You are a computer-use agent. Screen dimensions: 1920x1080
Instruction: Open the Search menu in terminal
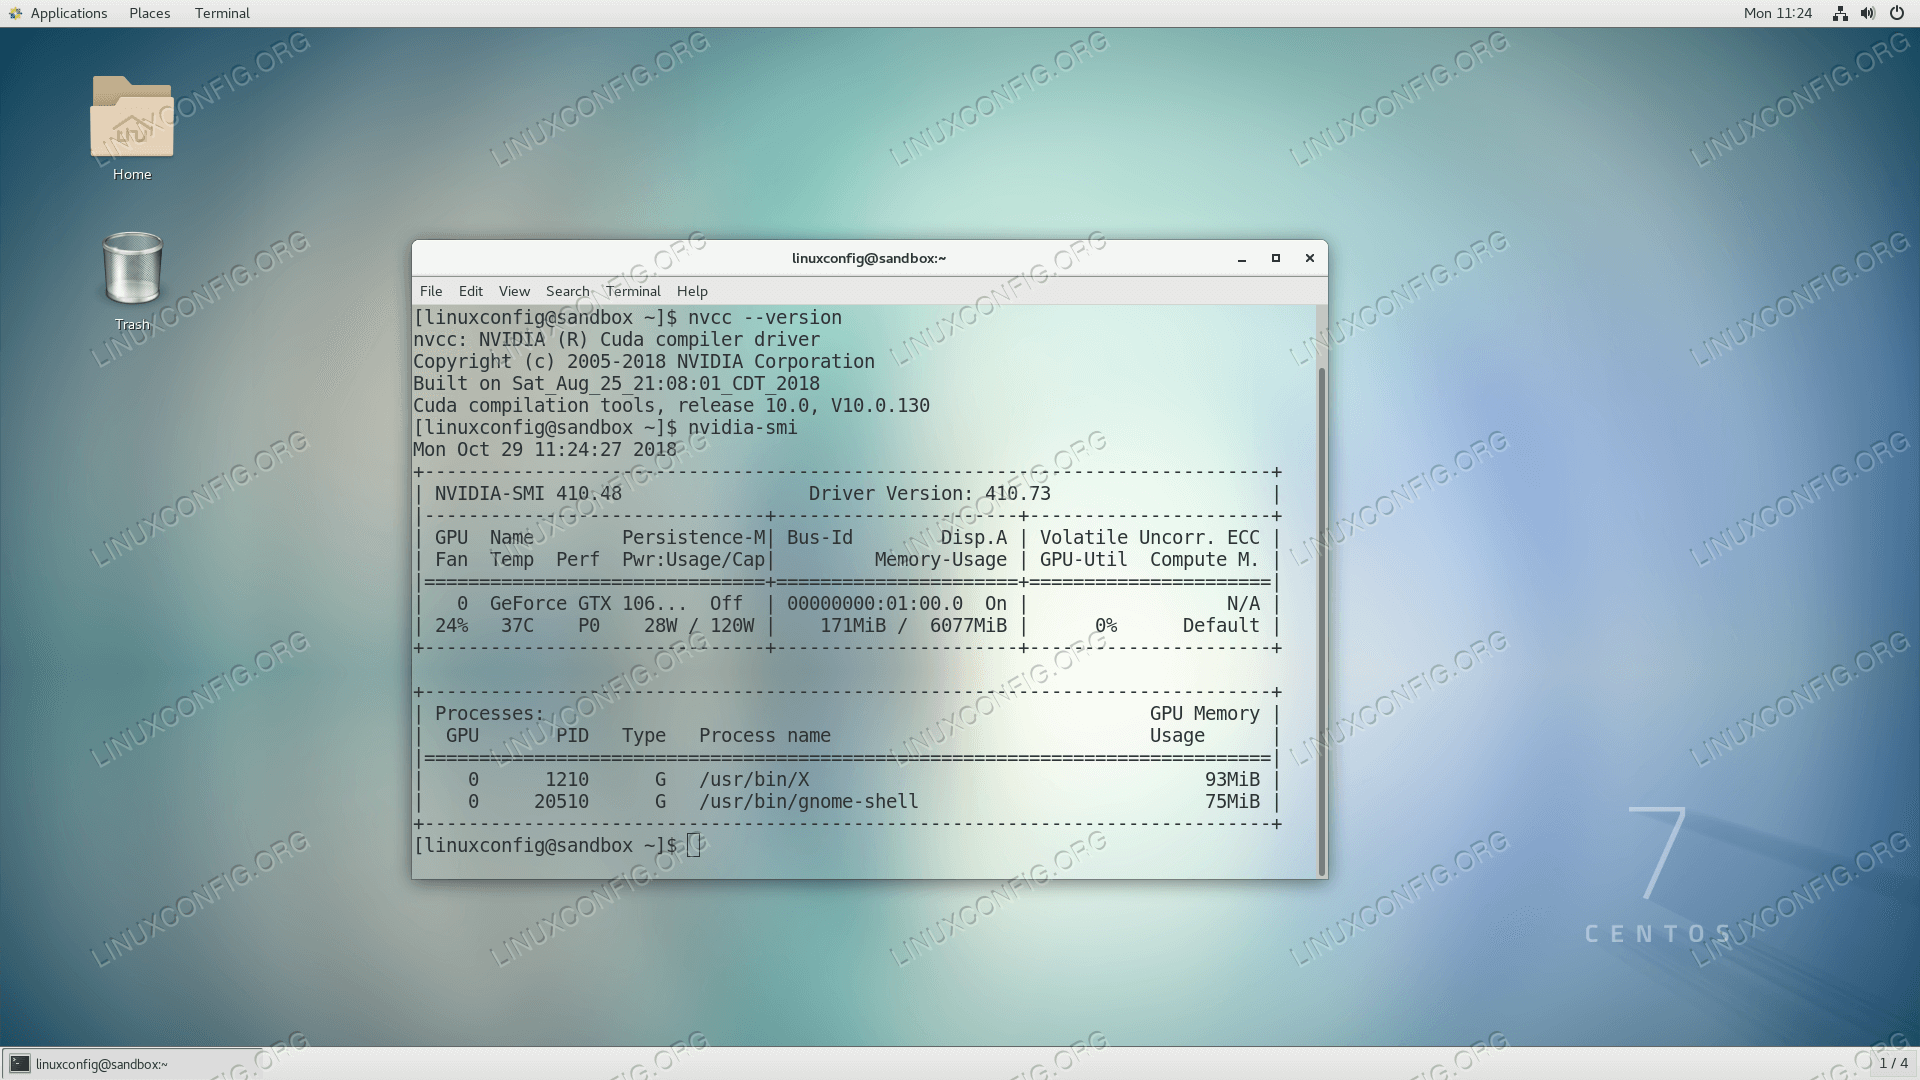(567, 291)
